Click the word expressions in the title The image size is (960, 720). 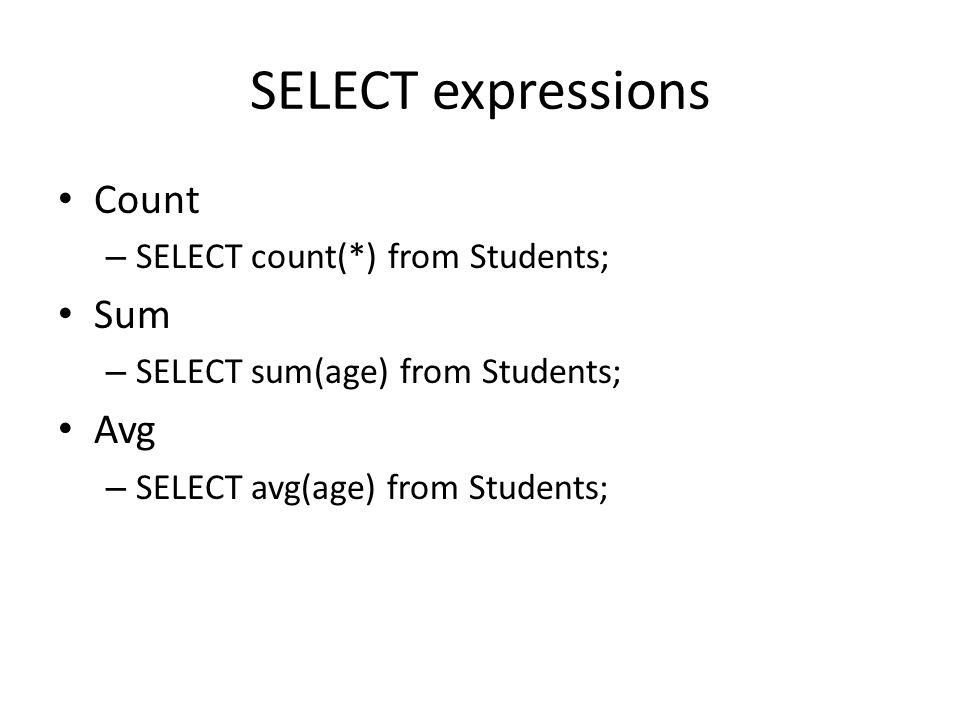571,94
